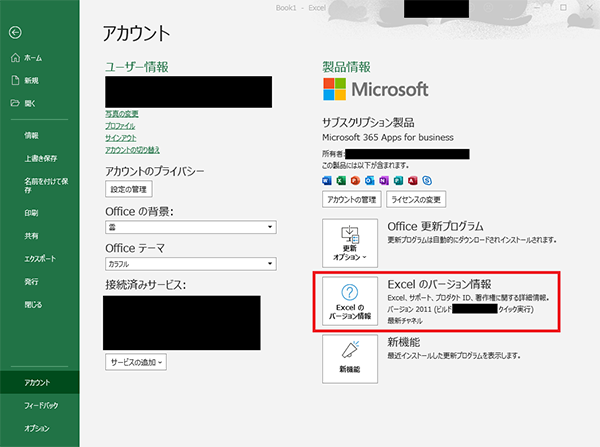Click the Outlook product icon
The height and width of the screenshot is (447, 600).
coord(370,181)
